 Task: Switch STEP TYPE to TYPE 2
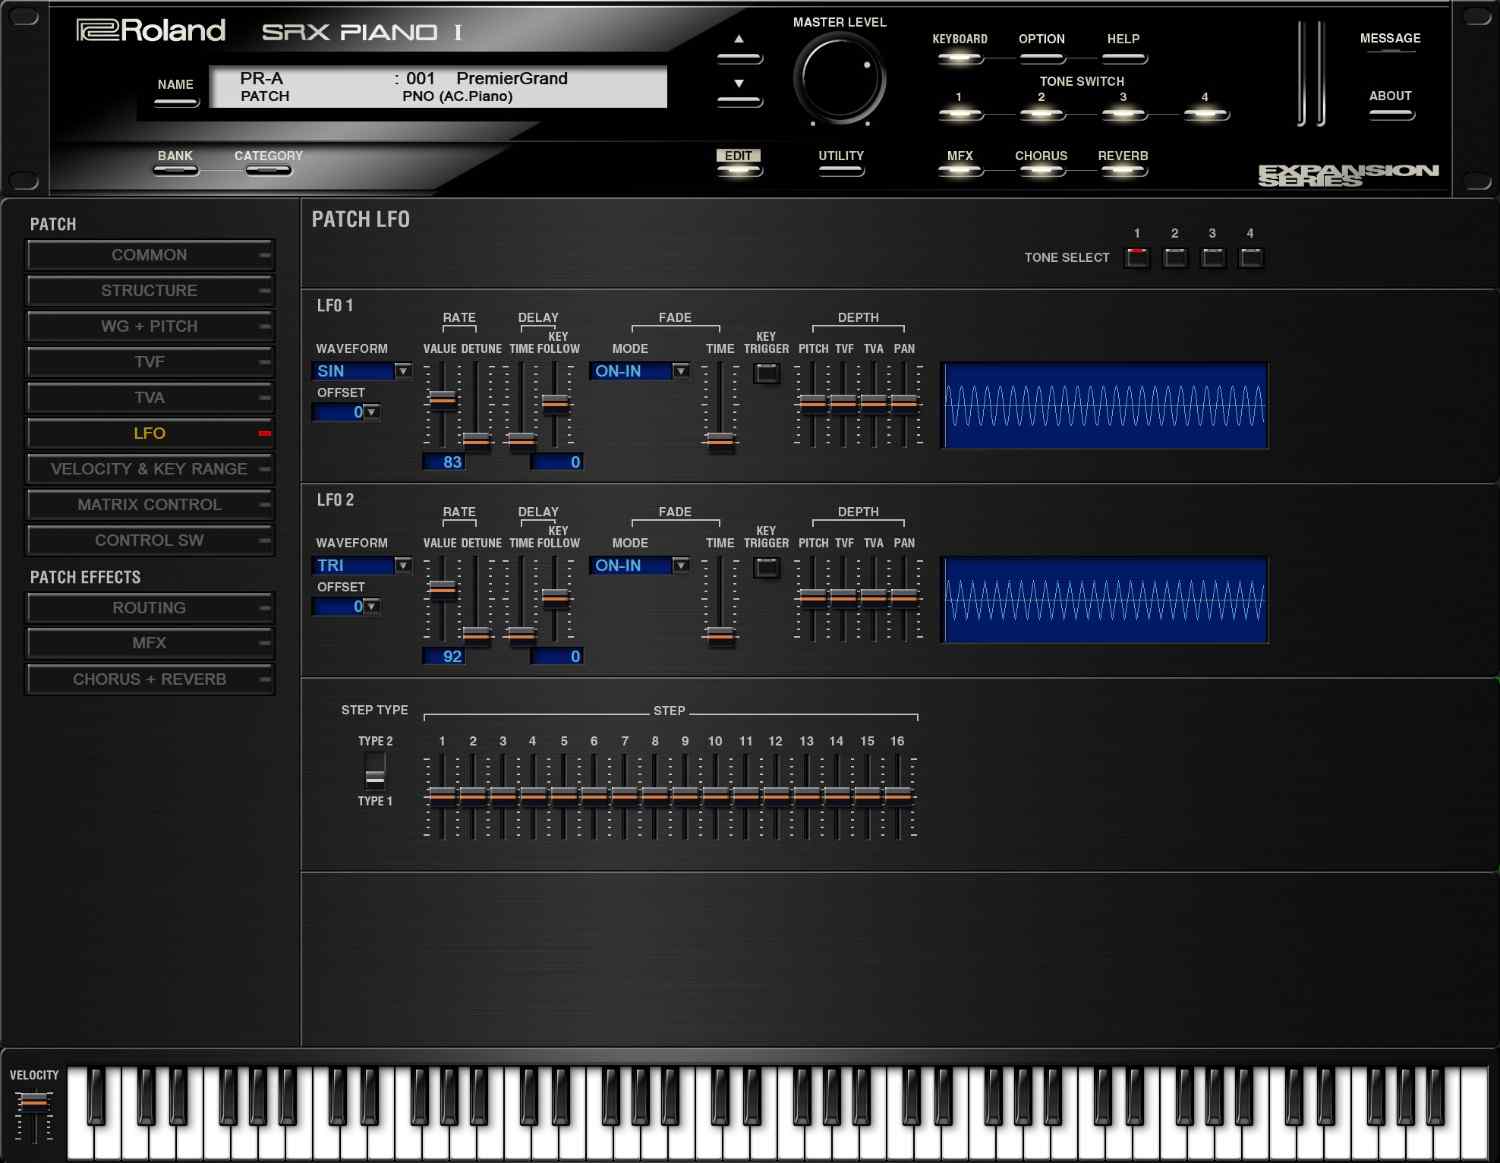pos(375,762)
